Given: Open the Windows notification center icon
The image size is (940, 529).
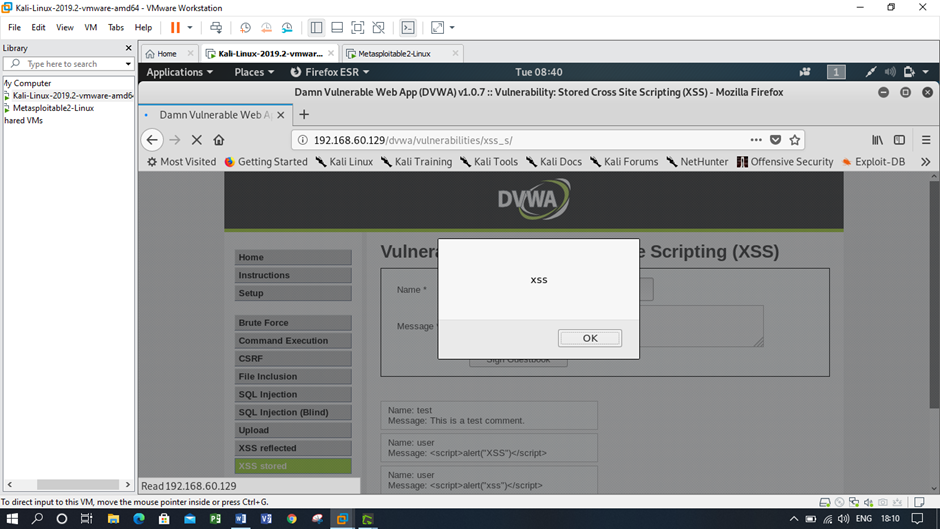Looking at the screenshot, I should click(917, 519).
